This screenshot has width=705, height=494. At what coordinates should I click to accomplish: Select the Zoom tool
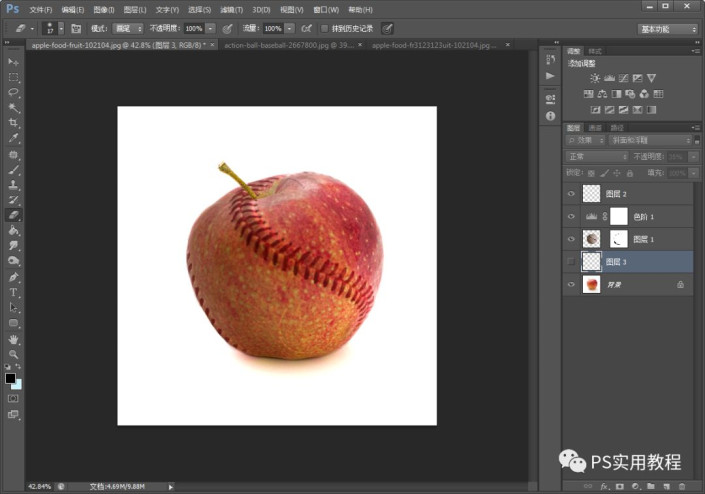pyautogui.click(x=13, y=355)
